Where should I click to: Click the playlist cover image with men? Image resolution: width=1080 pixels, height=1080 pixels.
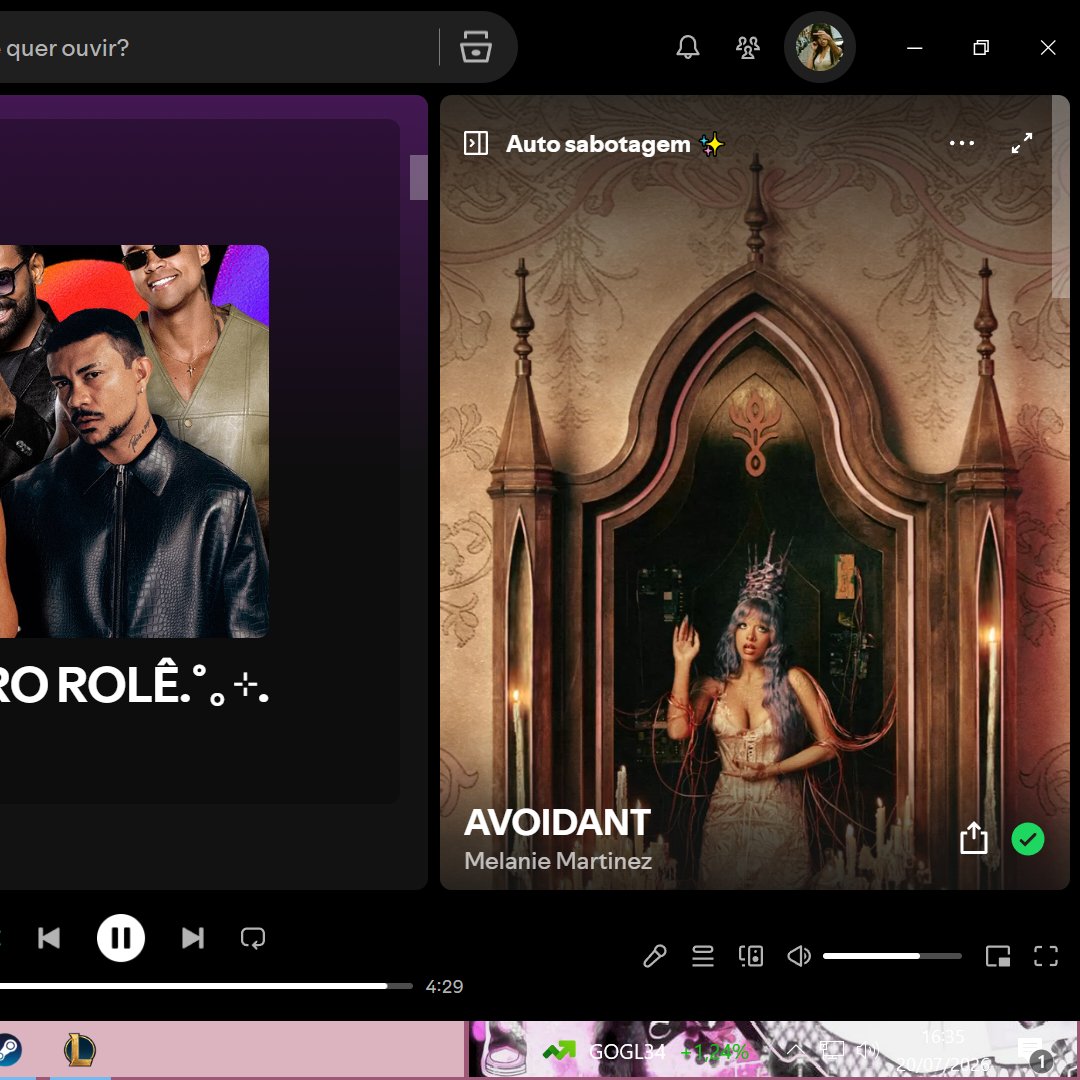(134, 441)
